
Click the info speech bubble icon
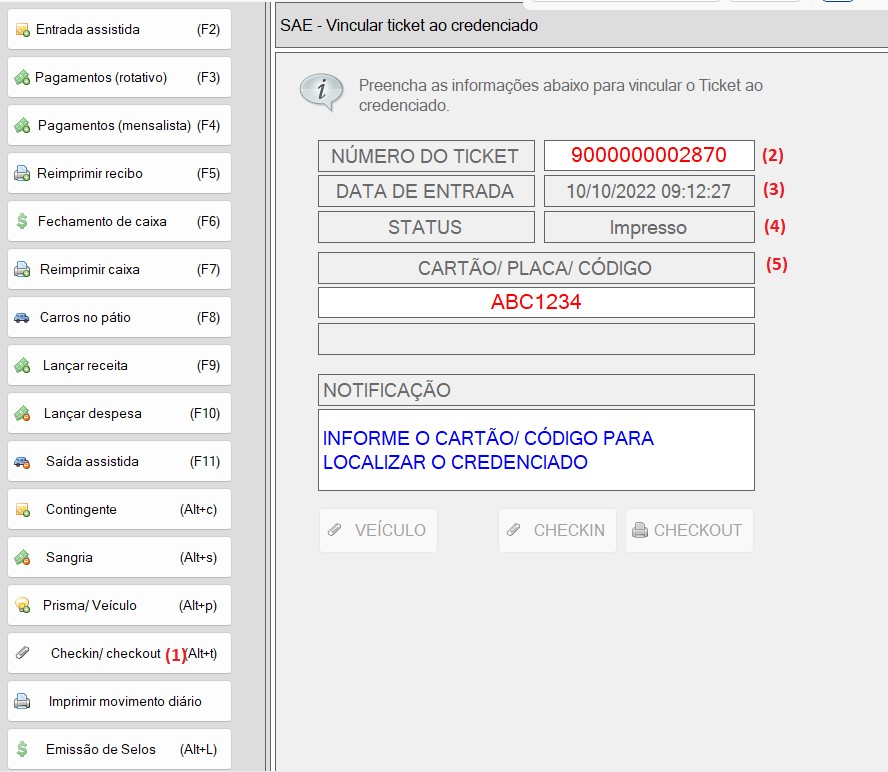(x=321, y=92)
